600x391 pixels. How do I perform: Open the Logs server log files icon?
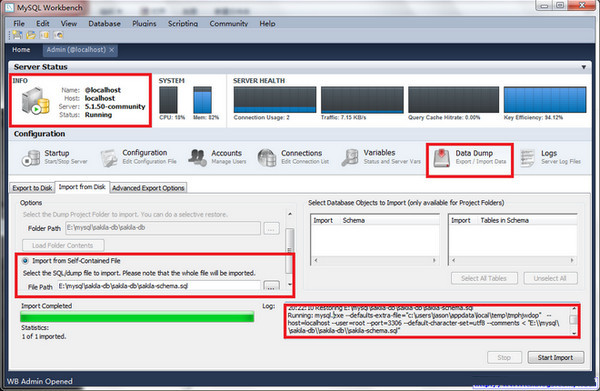pyautogui.click(x=528, y=158)
